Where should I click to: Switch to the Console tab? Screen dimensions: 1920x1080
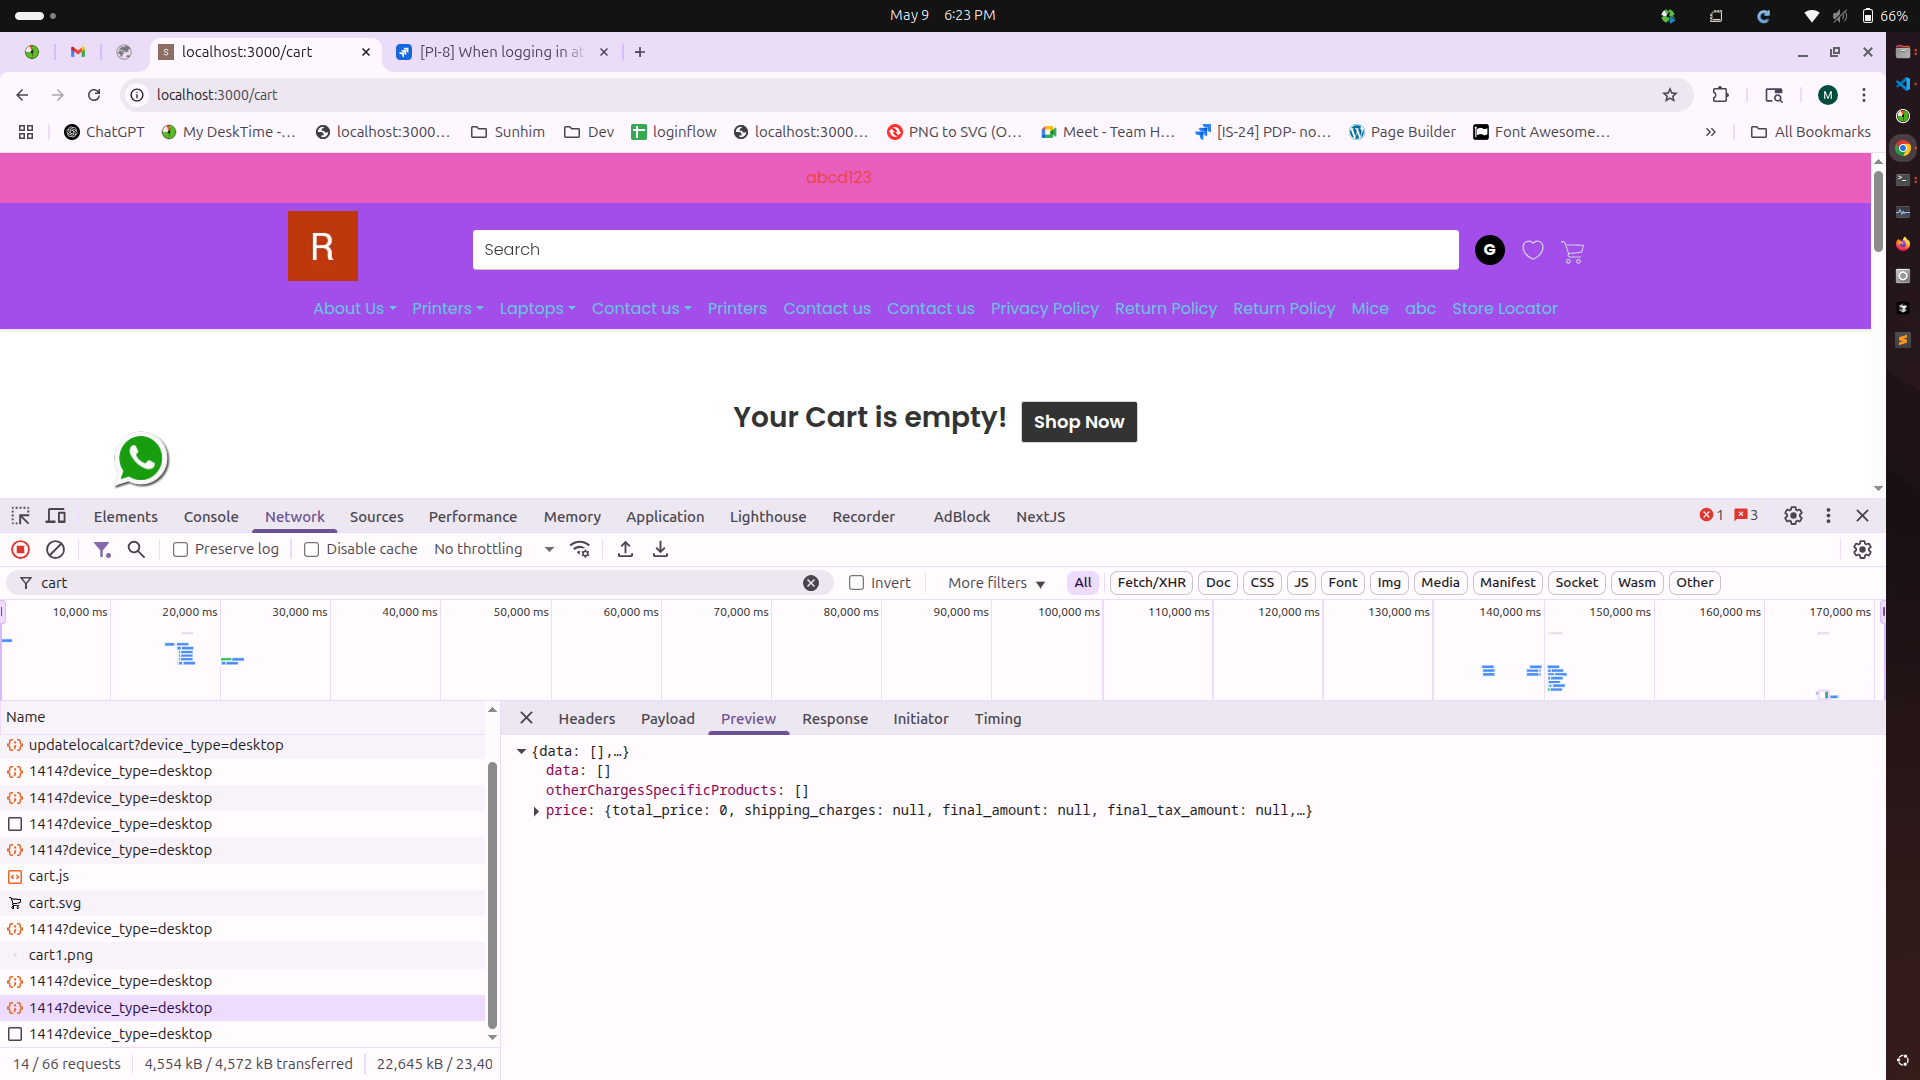(x=211, y=517)
